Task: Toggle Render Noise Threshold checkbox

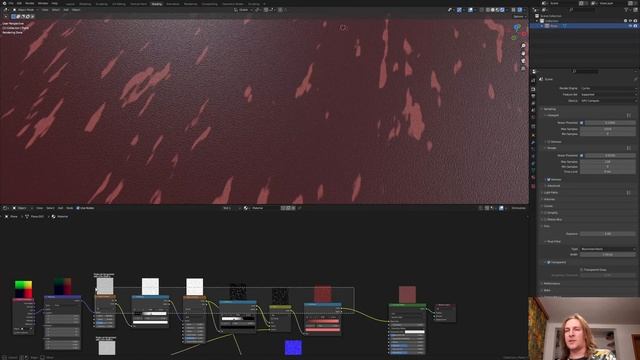Action: (x=582, y=156)
